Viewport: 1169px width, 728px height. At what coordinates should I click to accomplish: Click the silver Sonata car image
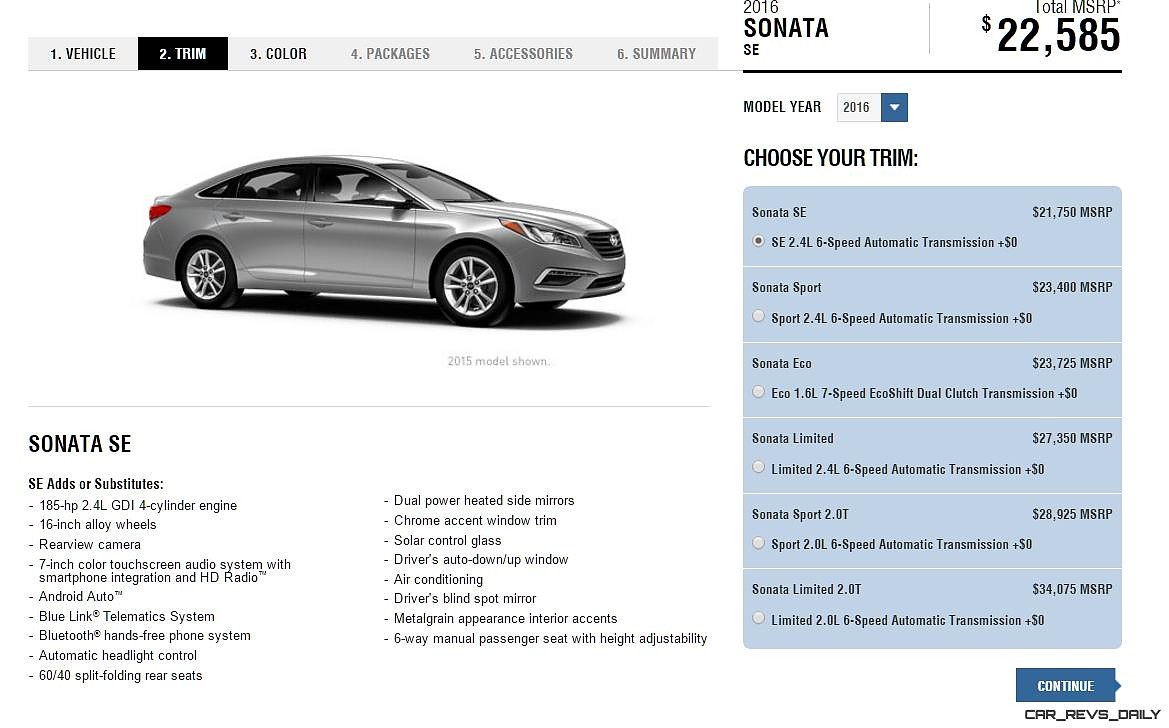coord(385,241)
